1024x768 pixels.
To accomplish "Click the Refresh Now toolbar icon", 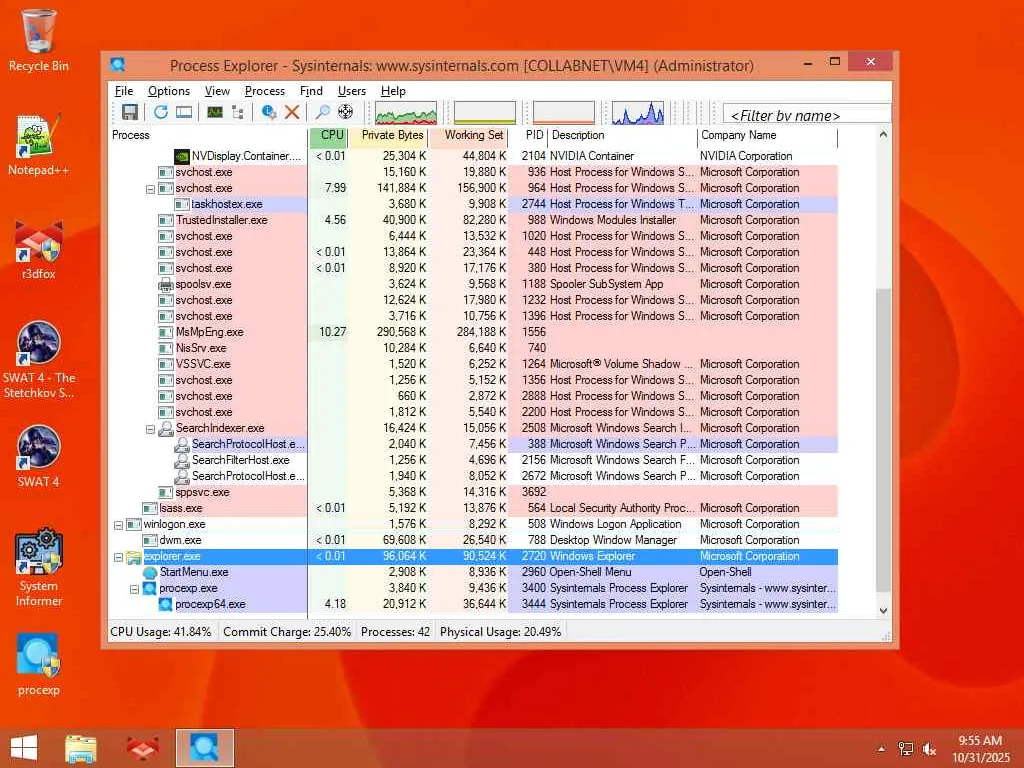I will point(161,112).
